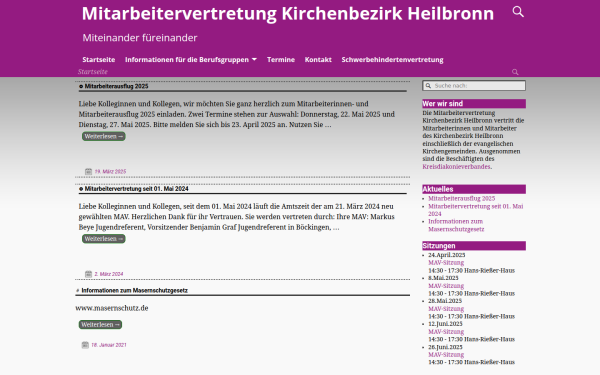Open Schwerbehindertenvertretung menu item

(392, 60)
